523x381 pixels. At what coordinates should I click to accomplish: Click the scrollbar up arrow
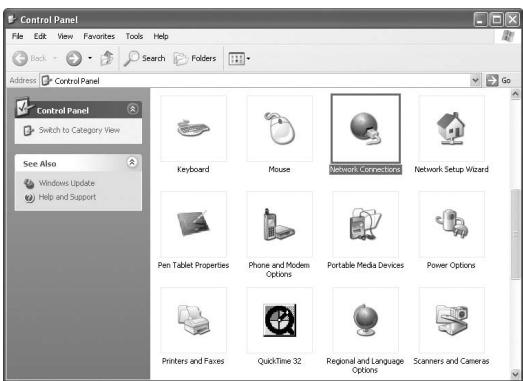[515, 94]
